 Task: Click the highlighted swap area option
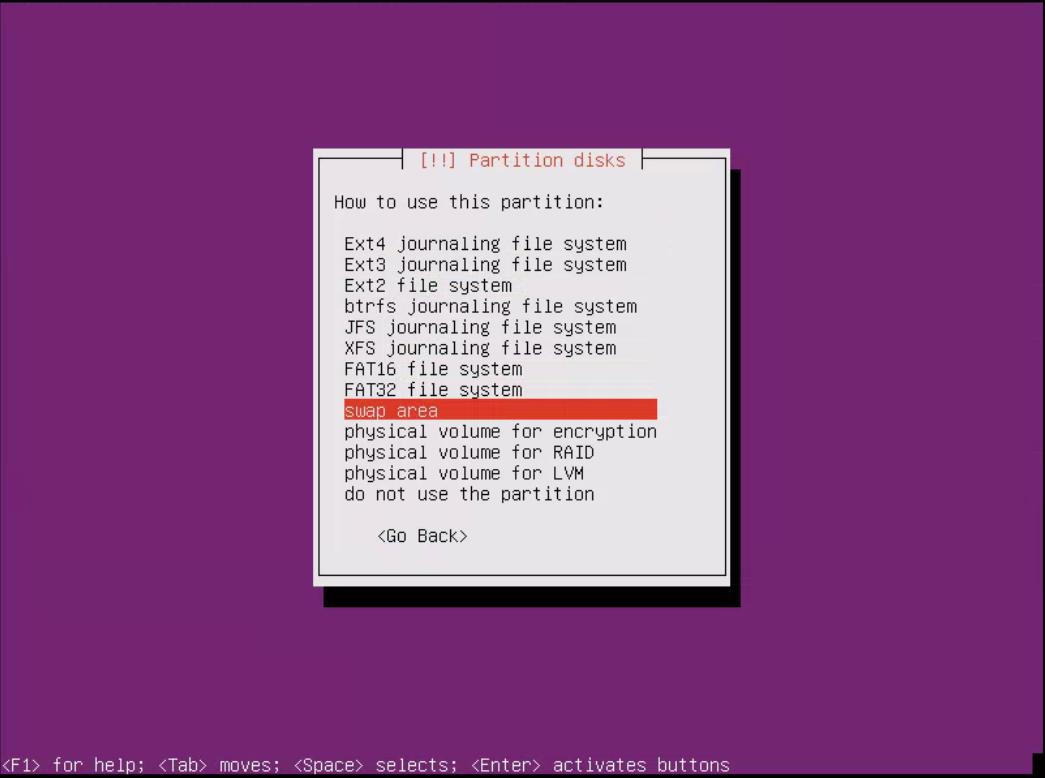tap(501, 410)
